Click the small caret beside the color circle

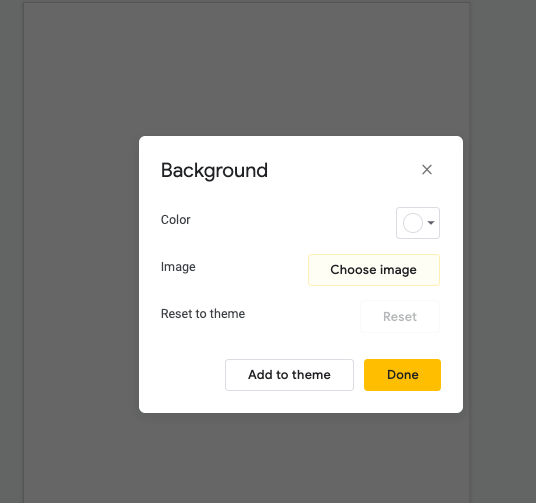[431, 223]
